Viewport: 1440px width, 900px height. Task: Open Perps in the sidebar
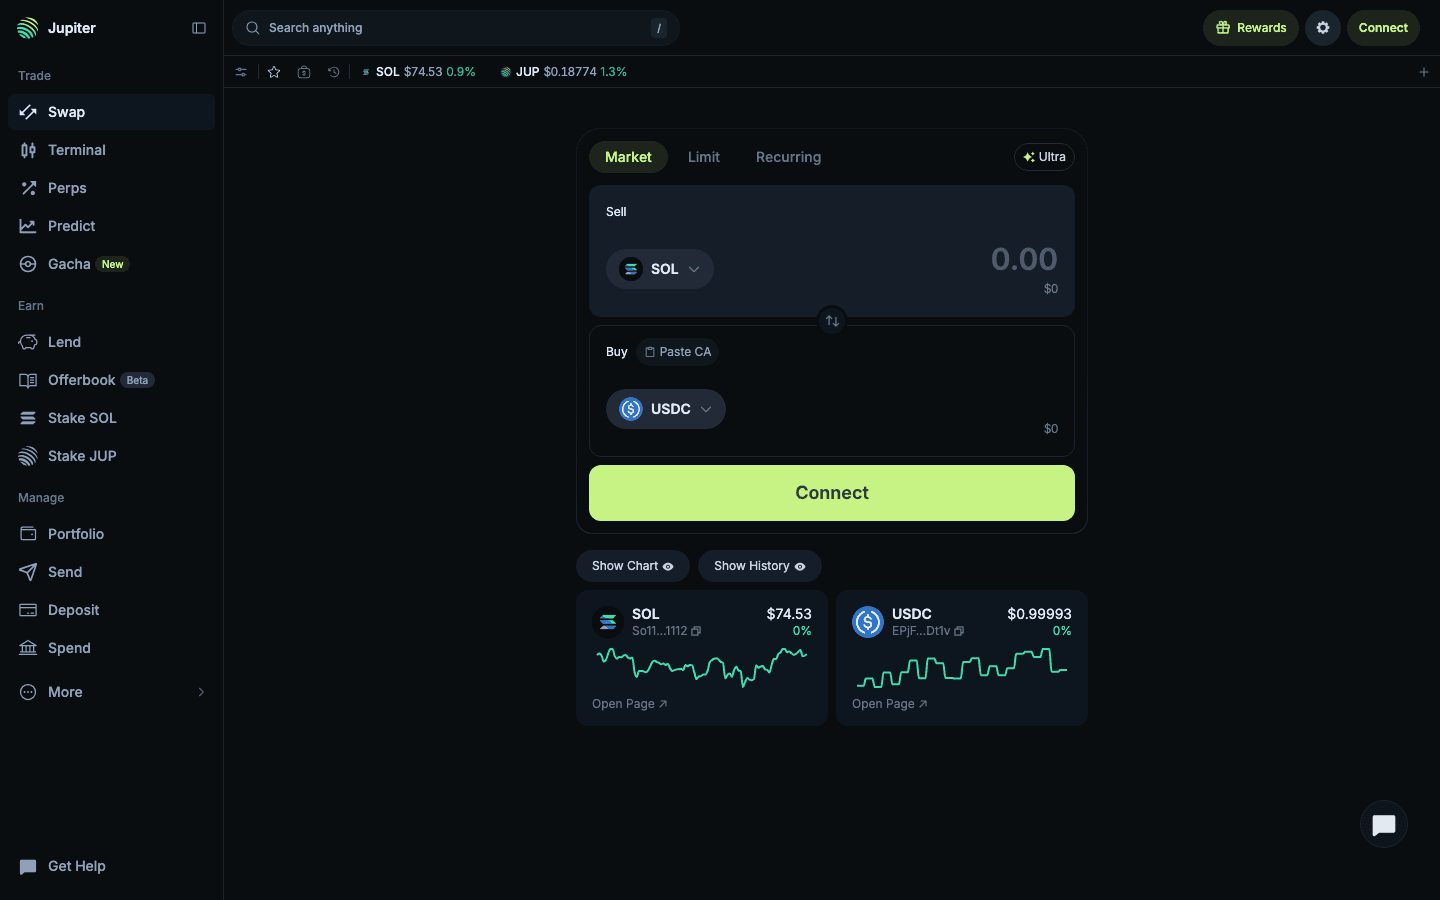pyautogui.click(x=111, y=188)
